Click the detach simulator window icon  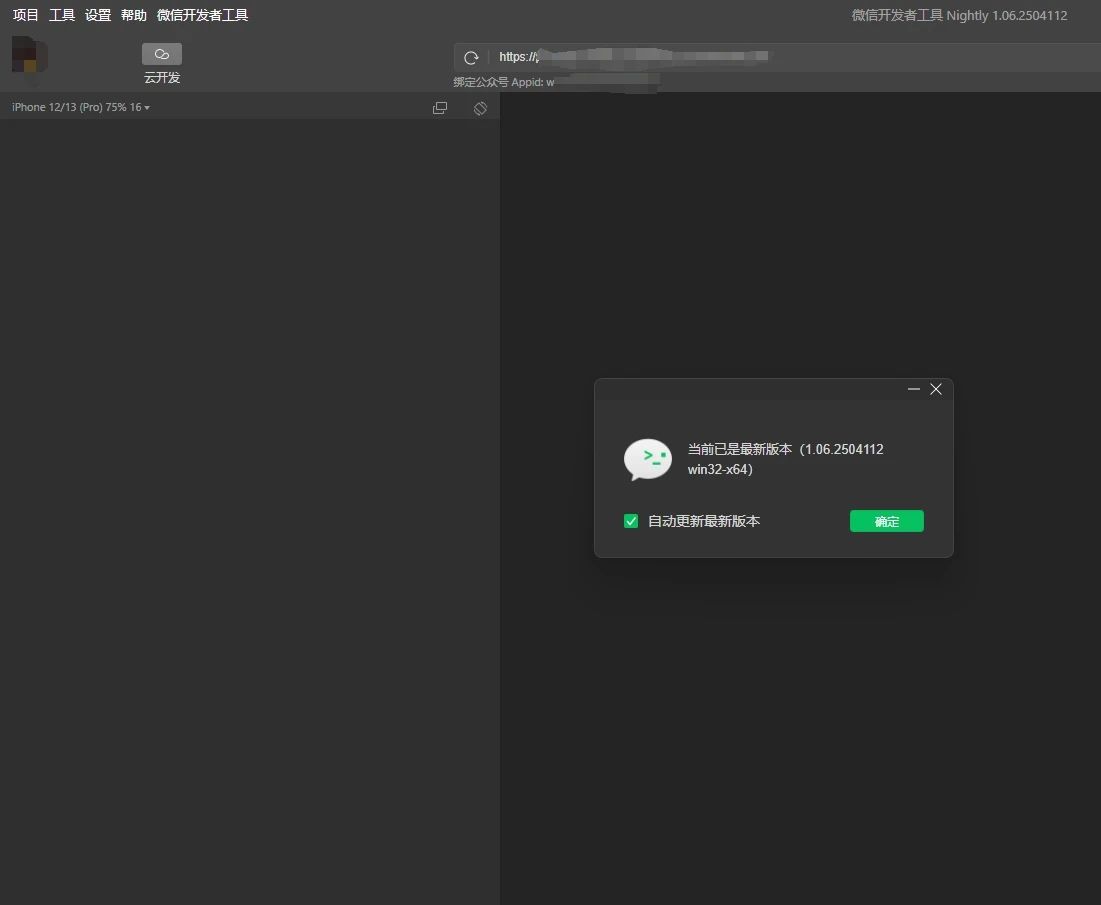pos(440,108)
